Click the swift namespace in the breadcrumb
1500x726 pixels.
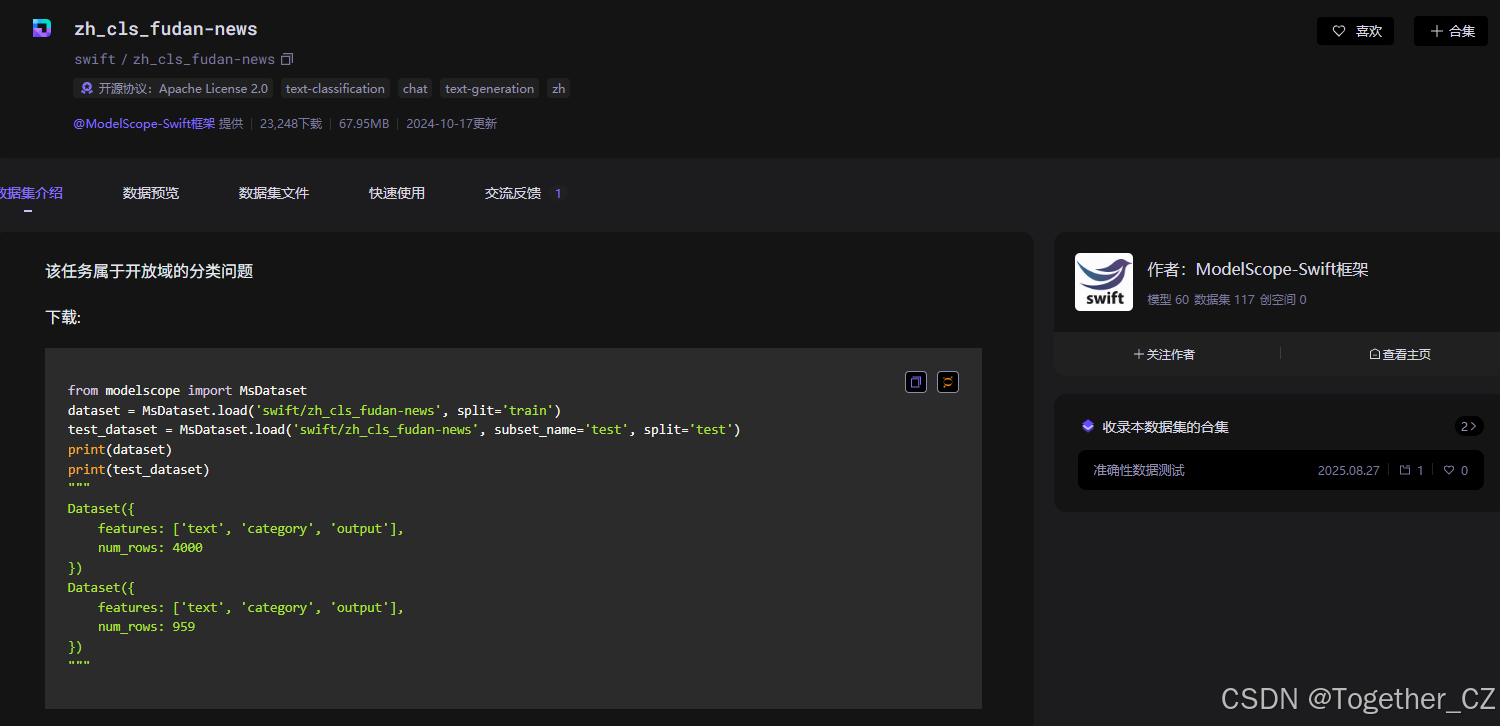(95, 59)
